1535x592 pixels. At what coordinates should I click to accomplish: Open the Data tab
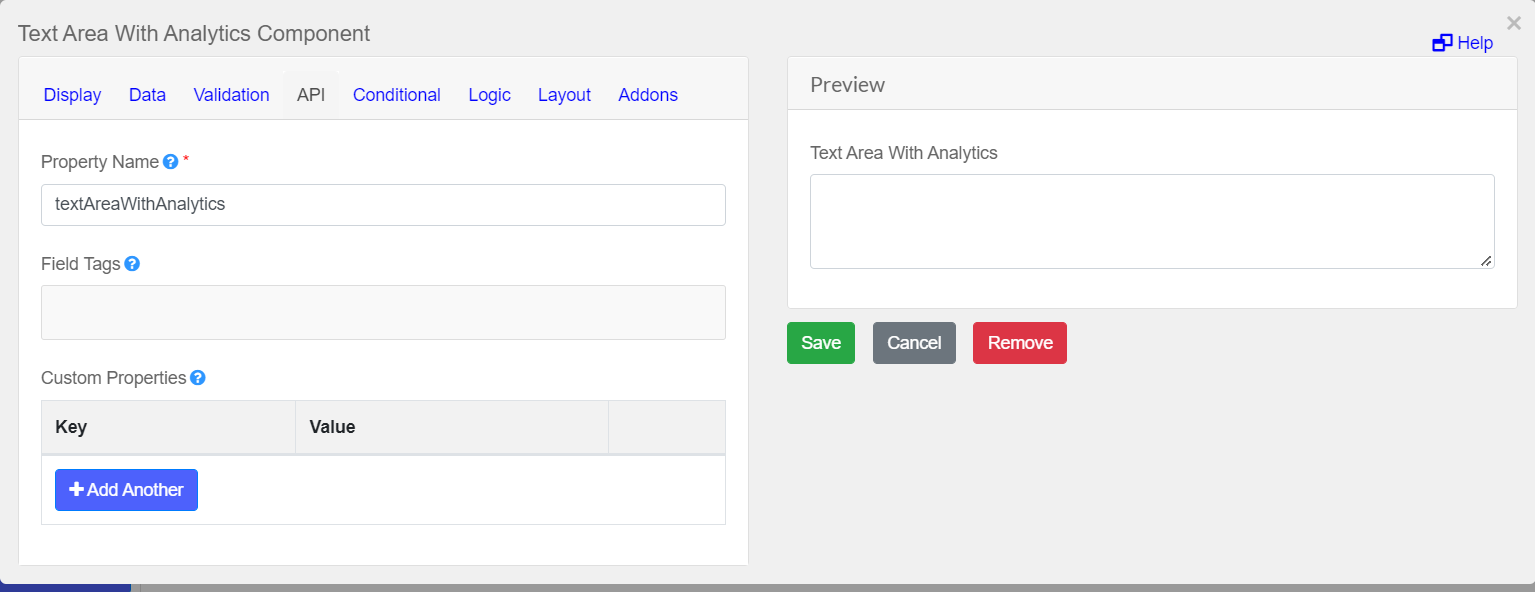coord(147,95)
